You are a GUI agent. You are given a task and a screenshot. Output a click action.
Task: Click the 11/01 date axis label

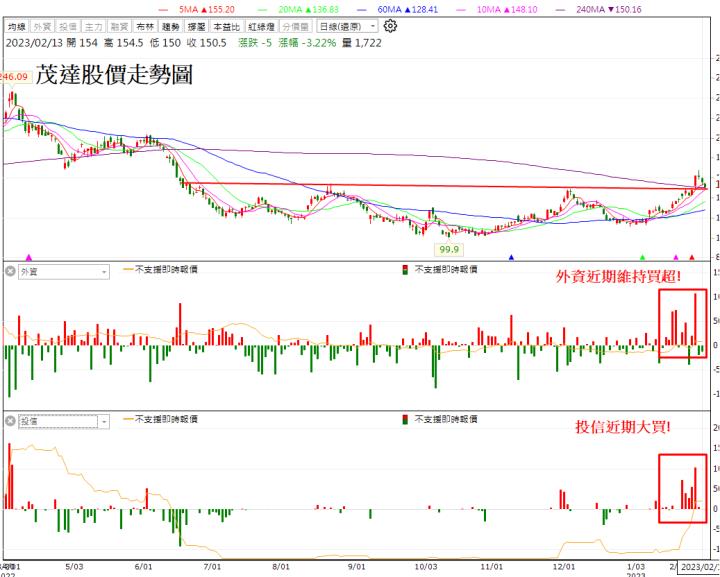[491, 566]
